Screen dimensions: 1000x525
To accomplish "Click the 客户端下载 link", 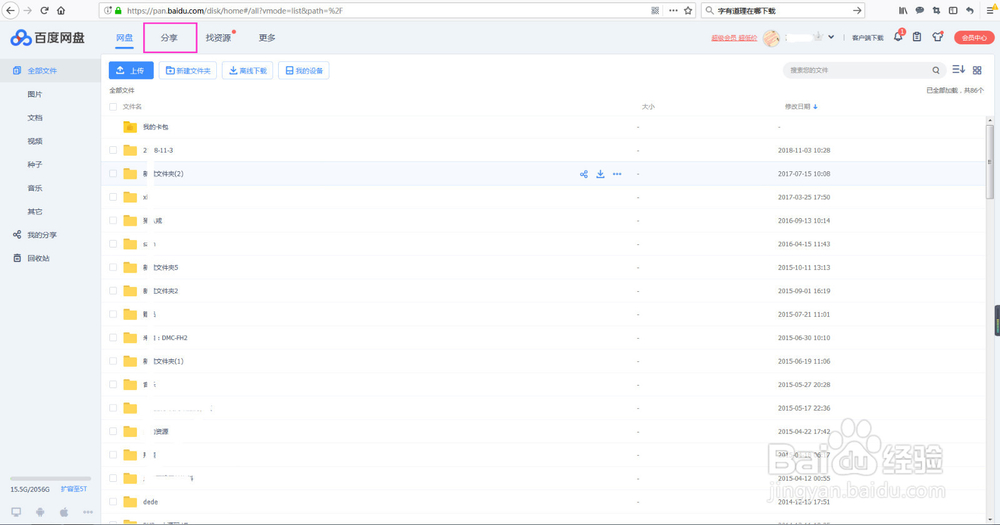I will pos(867,38).
